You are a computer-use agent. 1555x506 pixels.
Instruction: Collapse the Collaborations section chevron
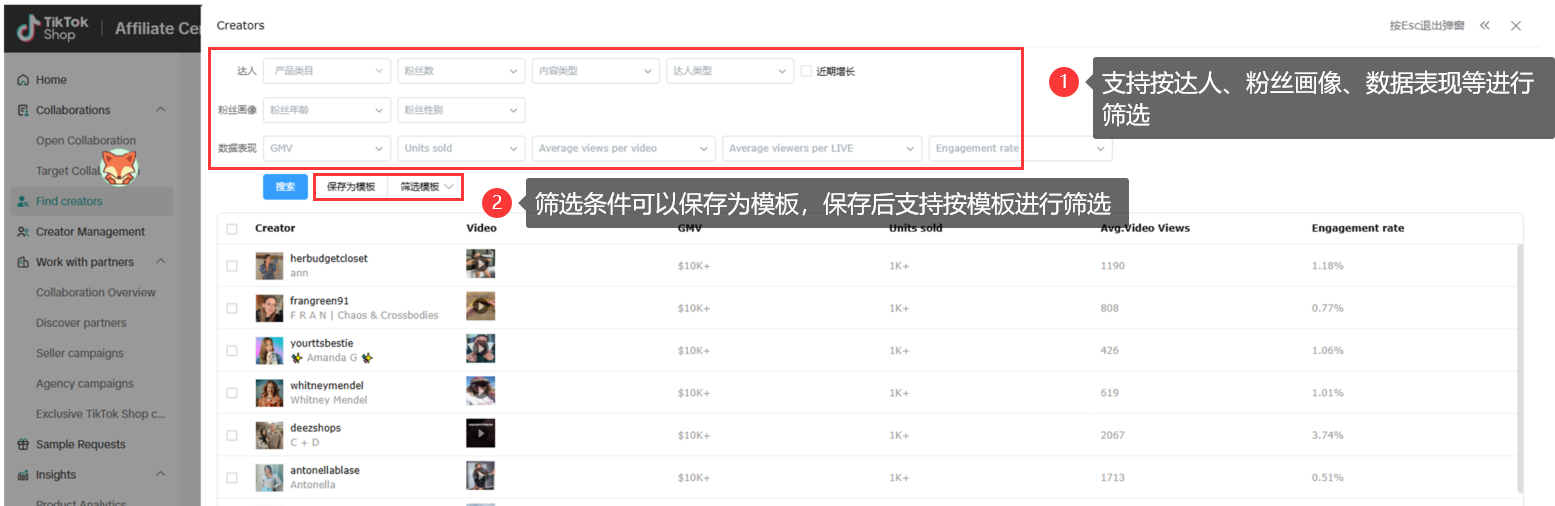tap(161, 110)
